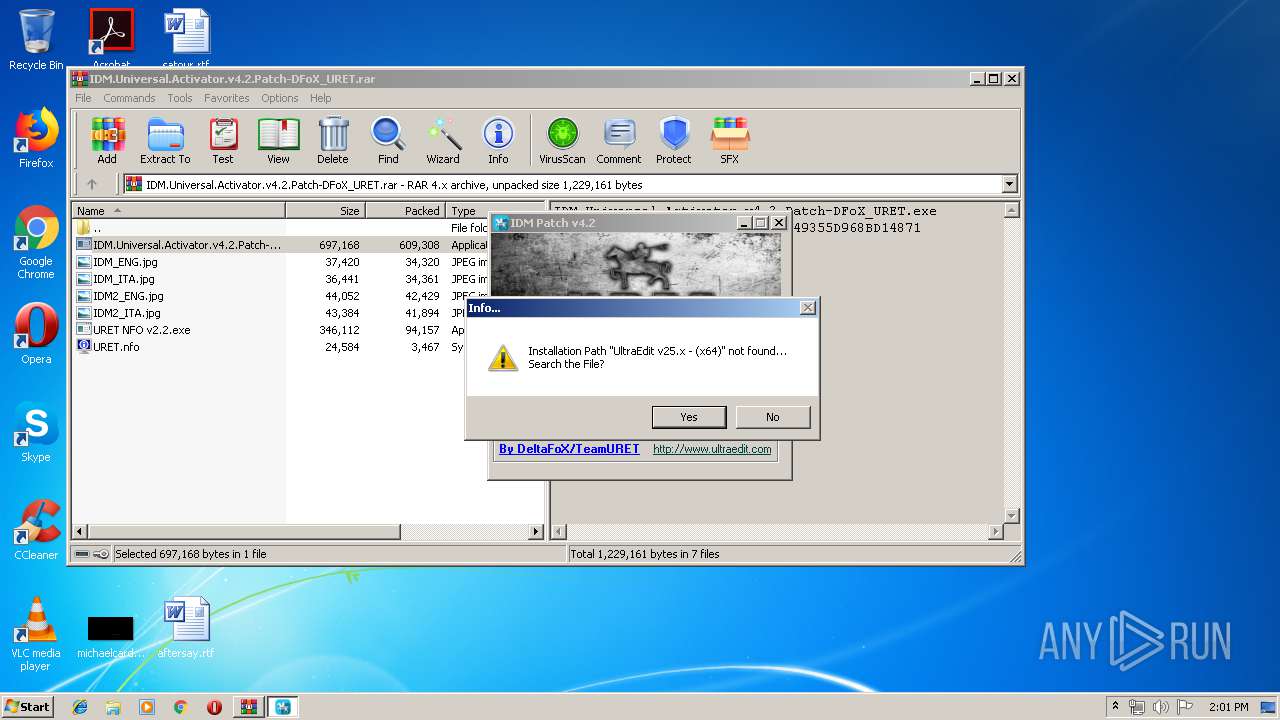This screenshot has height=720, width=1280.
Task: Switch to IDM Patch taskbar button
Action: point(283,707)
